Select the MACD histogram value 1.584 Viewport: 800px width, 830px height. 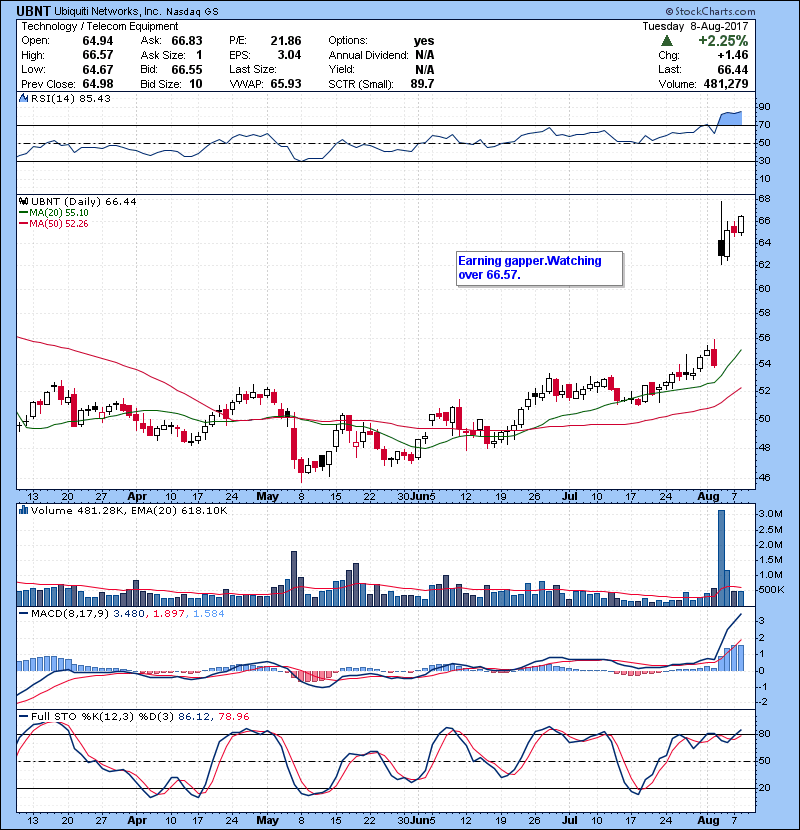coord(209,614)
